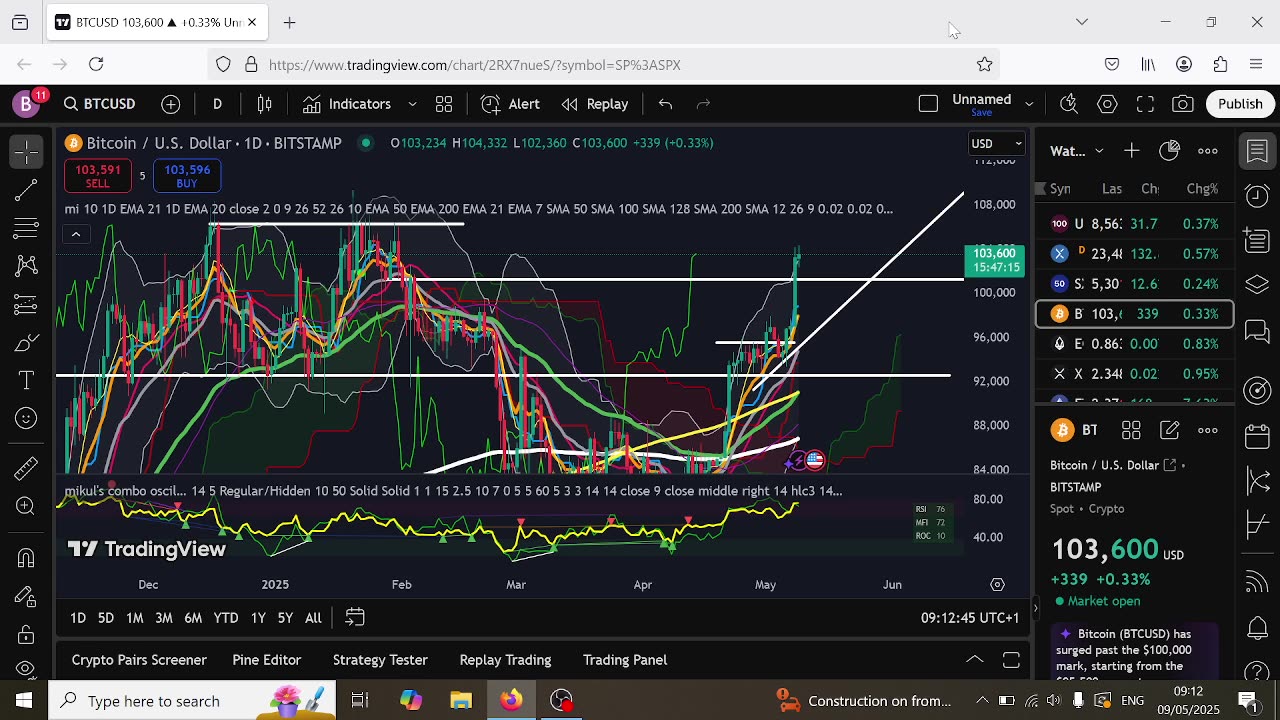Viewport: 1280px width, 720px height.
Task: Enter fullscreen chart mode
Action: (x=1145, y=104)
